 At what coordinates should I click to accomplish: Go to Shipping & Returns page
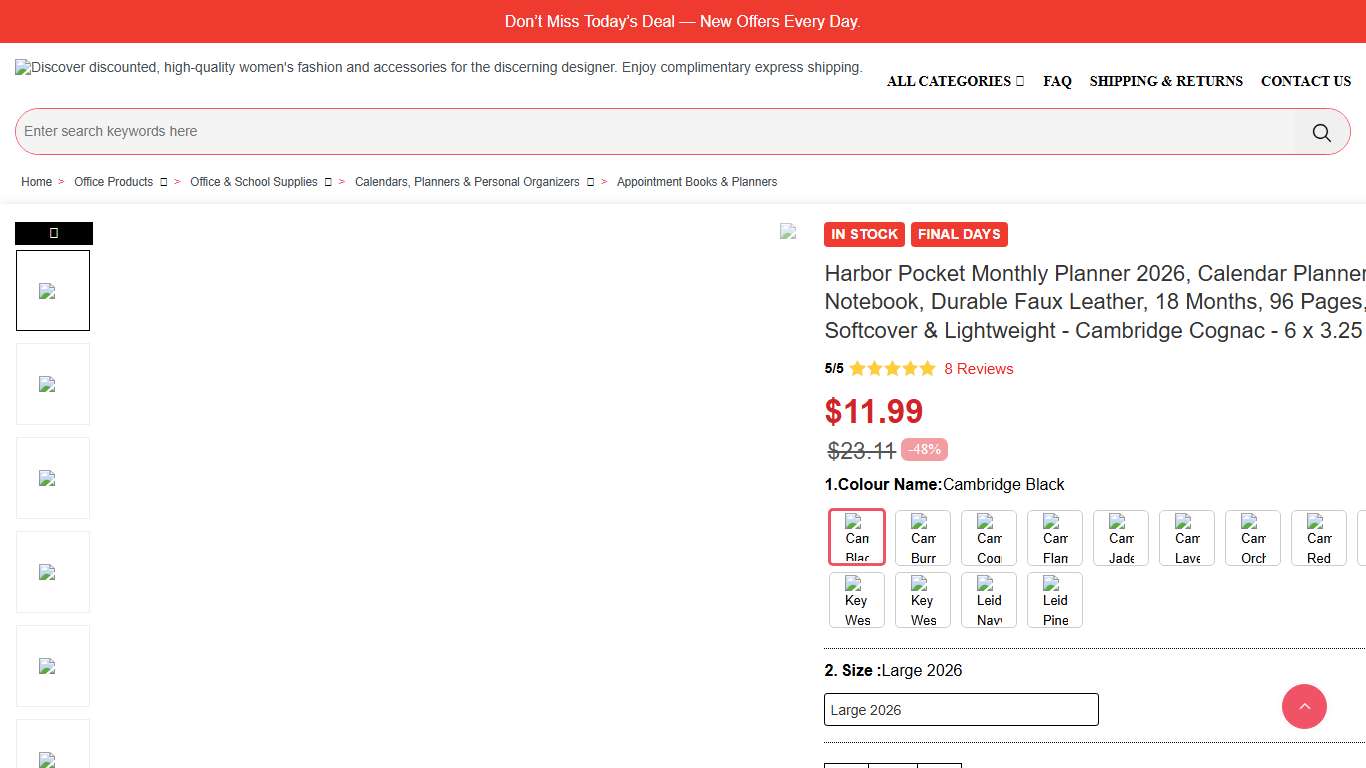pos(1166,81)
